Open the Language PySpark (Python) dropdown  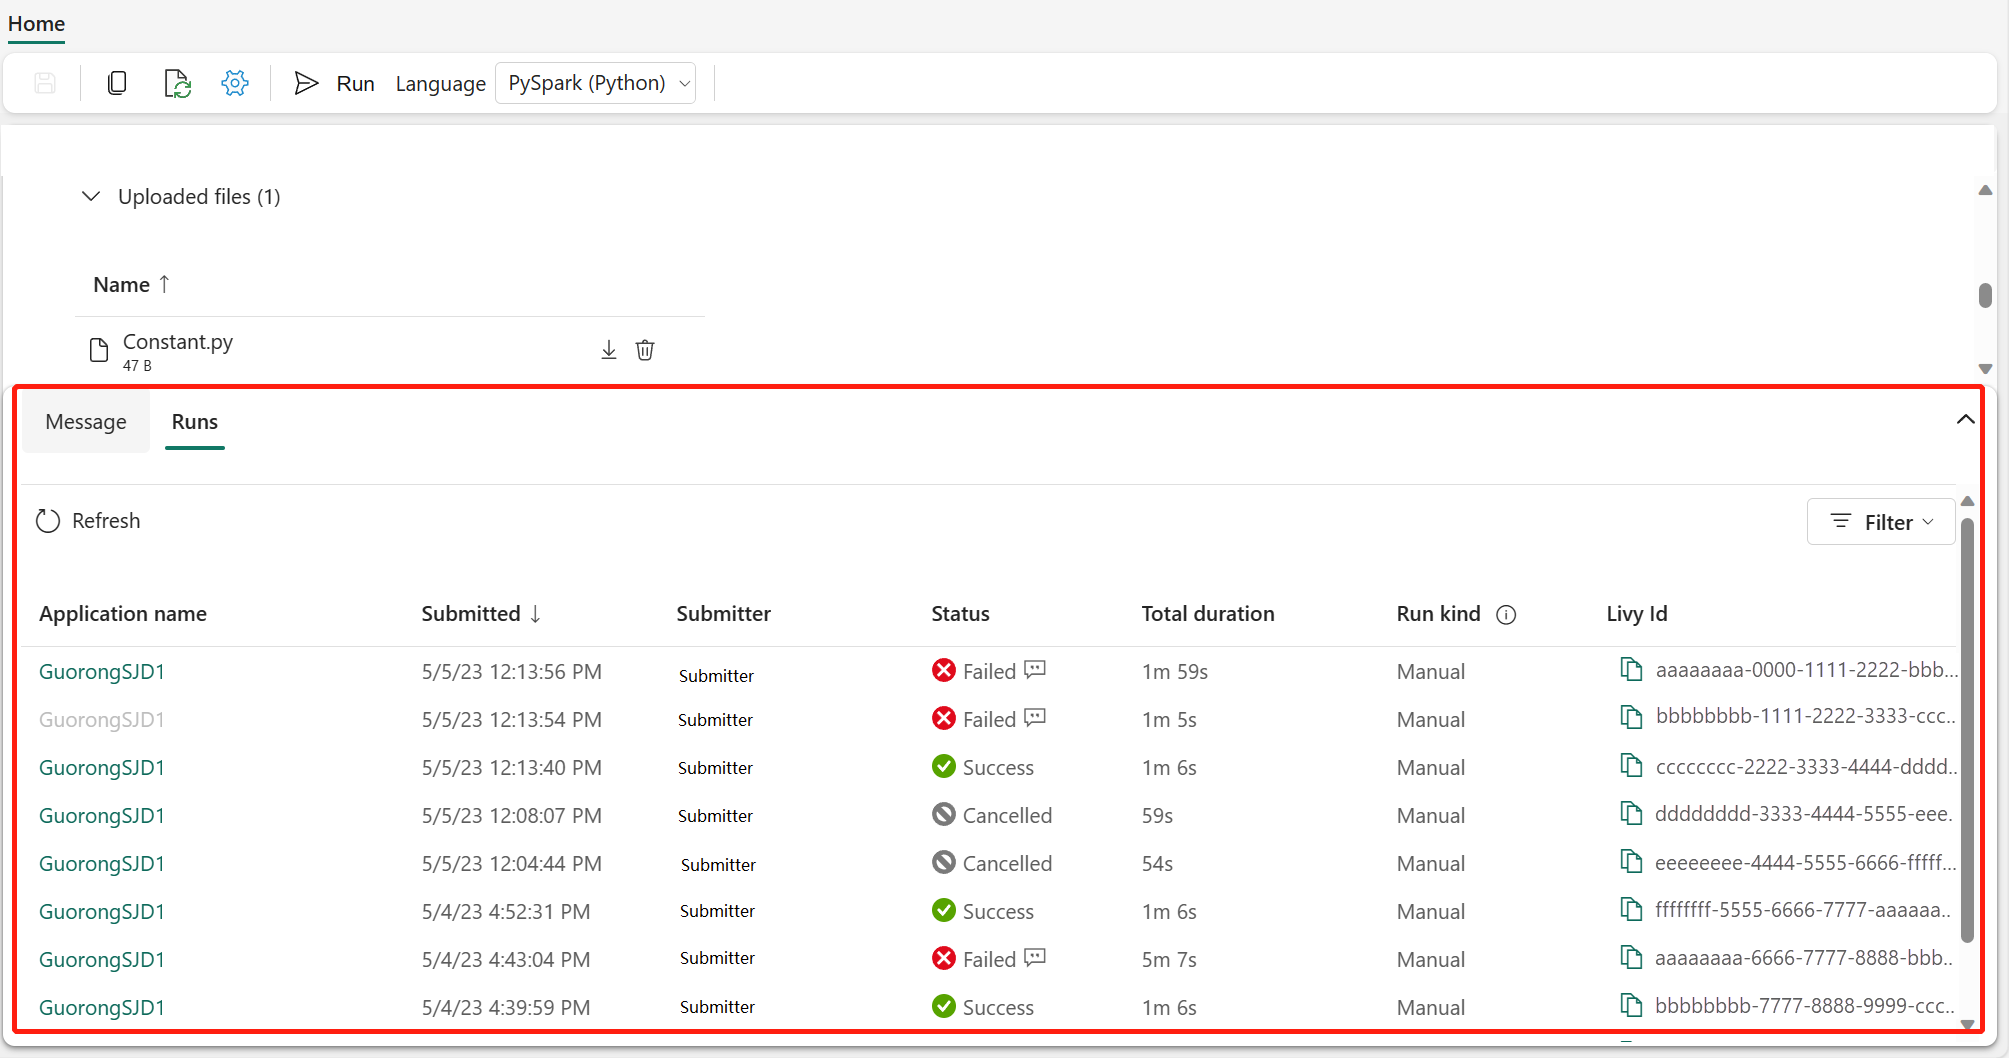click(x=596, y=83)
